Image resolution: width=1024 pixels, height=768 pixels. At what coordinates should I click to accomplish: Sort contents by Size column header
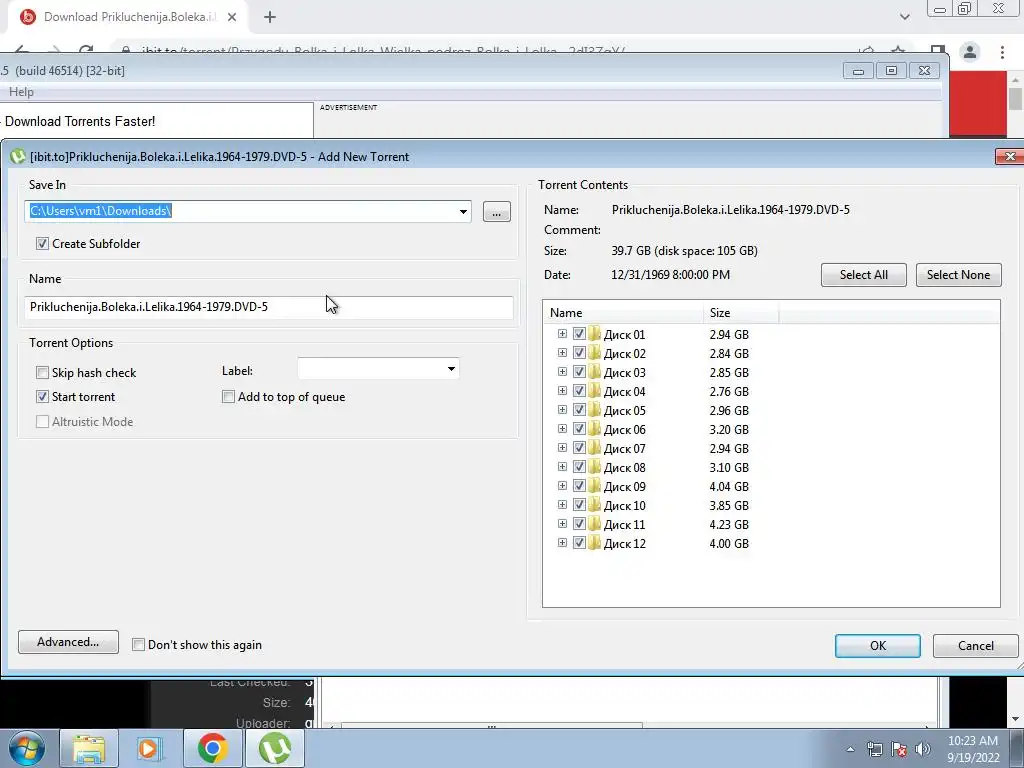741,312
